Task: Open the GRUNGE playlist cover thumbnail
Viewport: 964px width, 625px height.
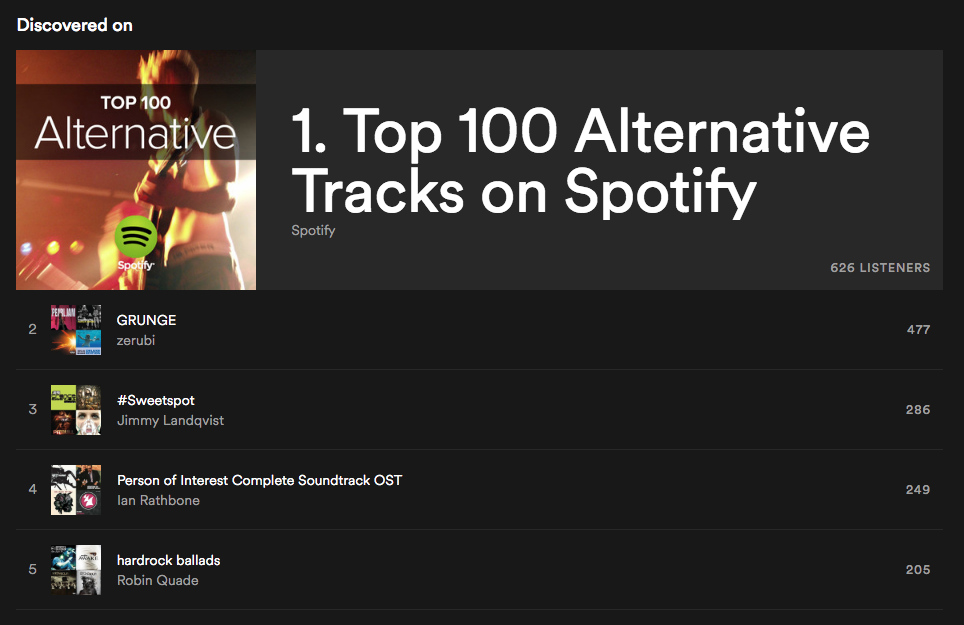Action: tap(76, 329)
